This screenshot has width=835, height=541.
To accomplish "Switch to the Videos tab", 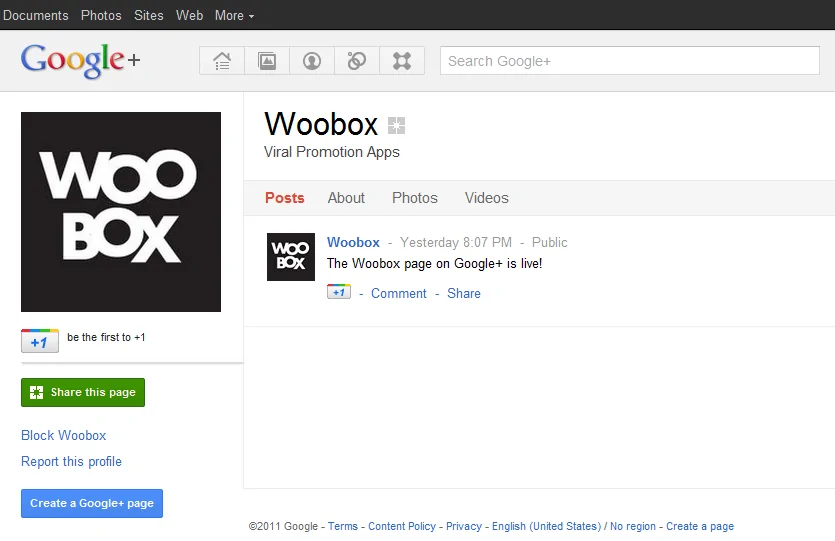I will click(x=487, y=198).
